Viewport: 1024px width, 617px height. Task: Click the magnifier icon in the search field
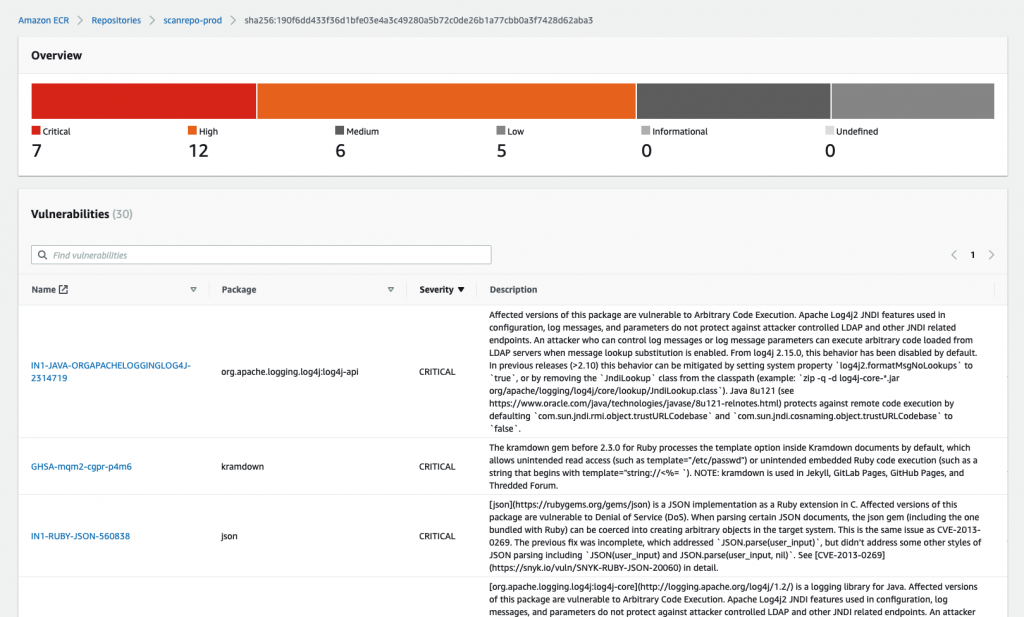click(41, 254)
